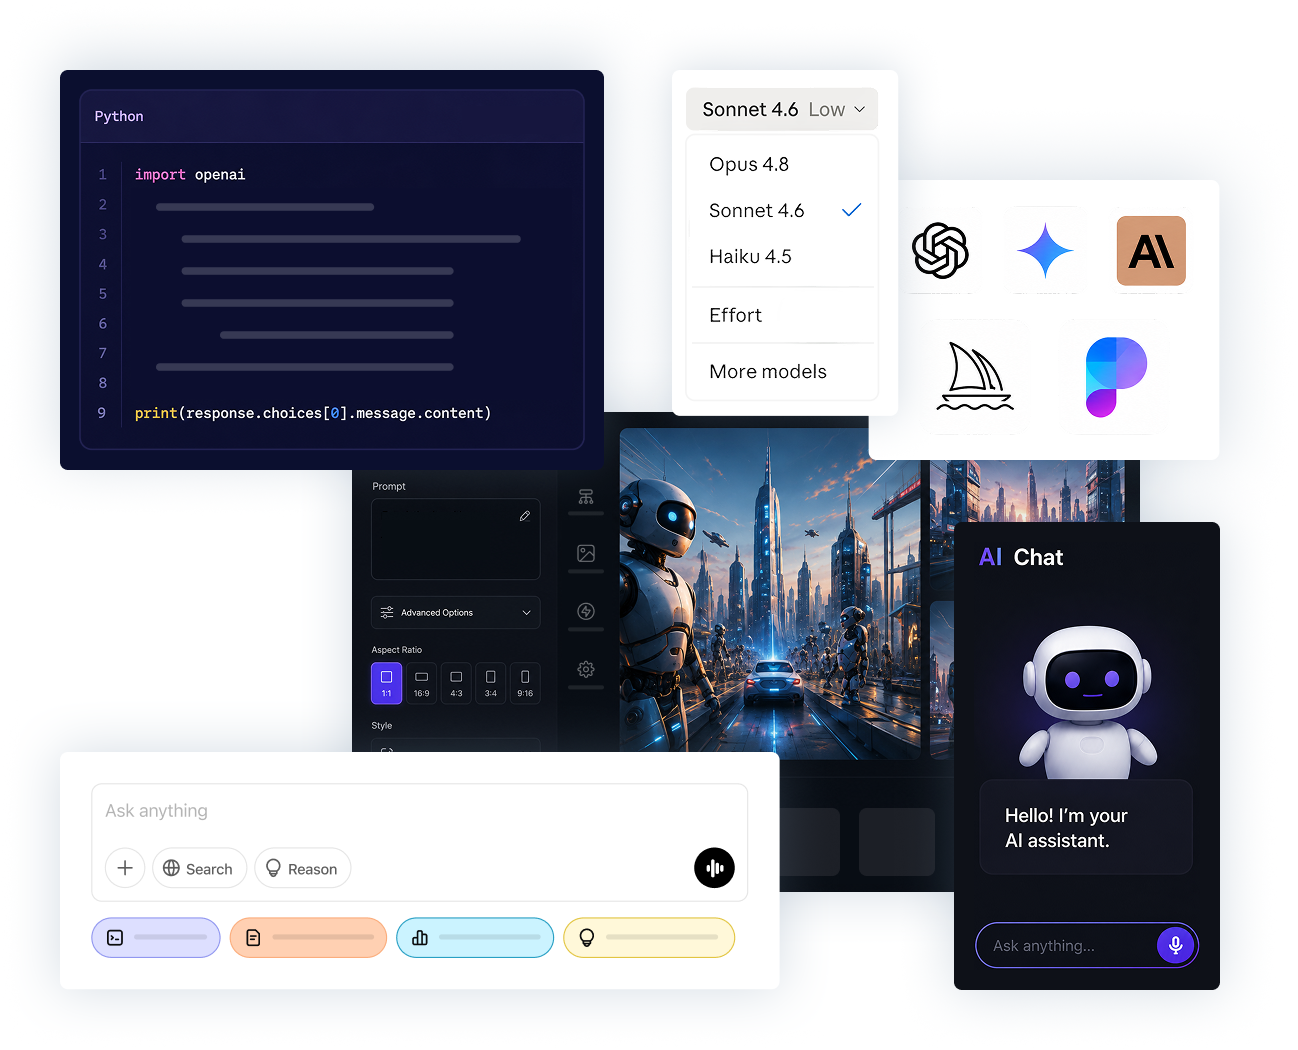Click the Python label in code panel
The width and height of the screenshot is (1298, 1050).
(x=119, y=116)
